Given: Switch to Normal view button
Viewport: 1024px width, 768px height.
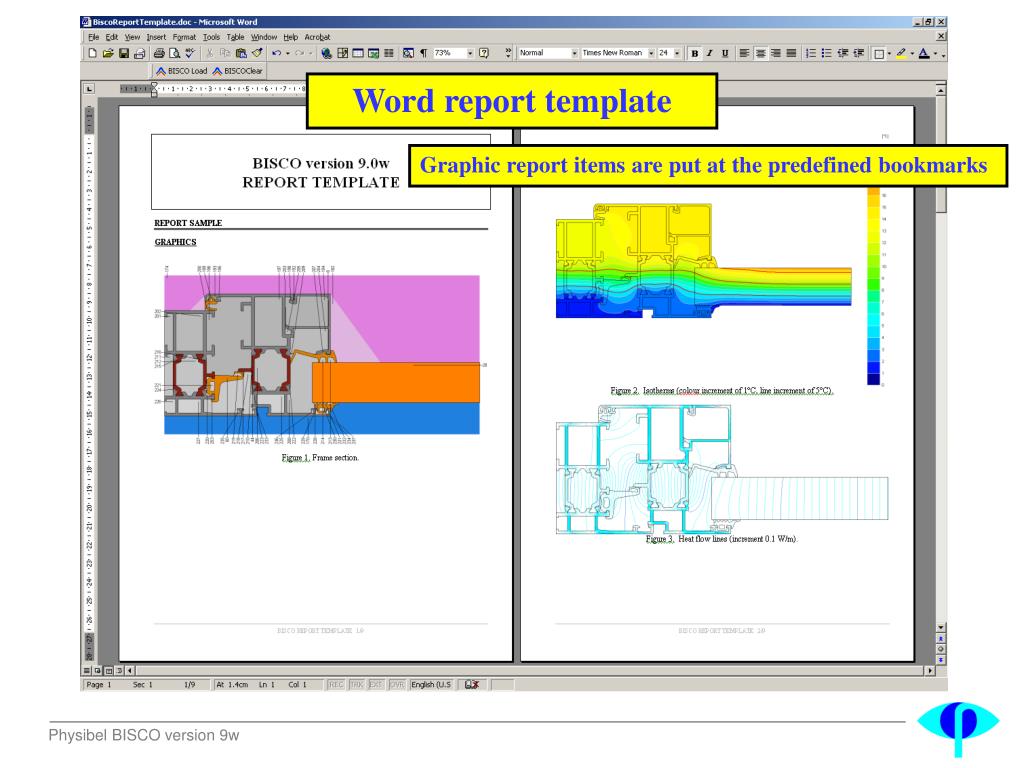Looking at the screenshot, I should tap(86, 670).
